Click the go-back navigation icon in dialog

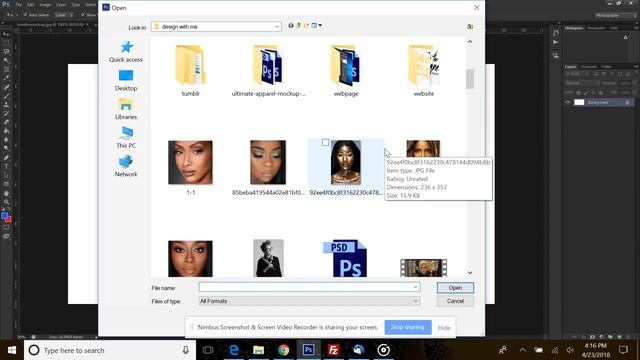291,26
